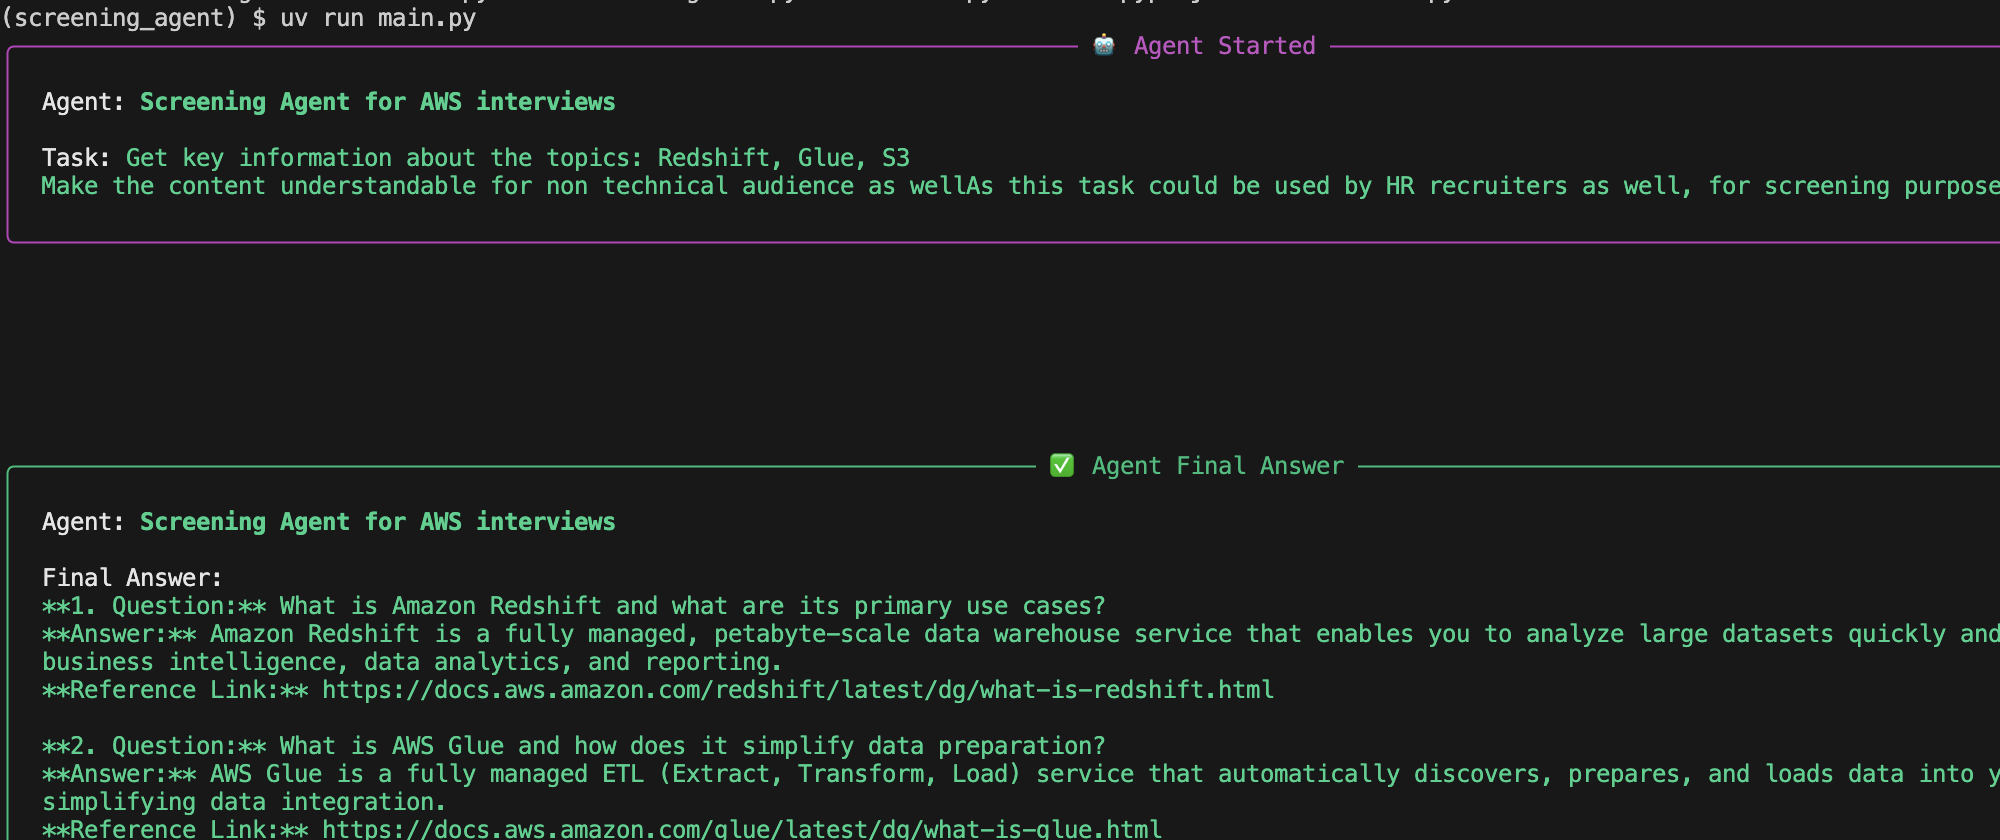Click the agent name in the Agent Started panel

pos(378,102)
